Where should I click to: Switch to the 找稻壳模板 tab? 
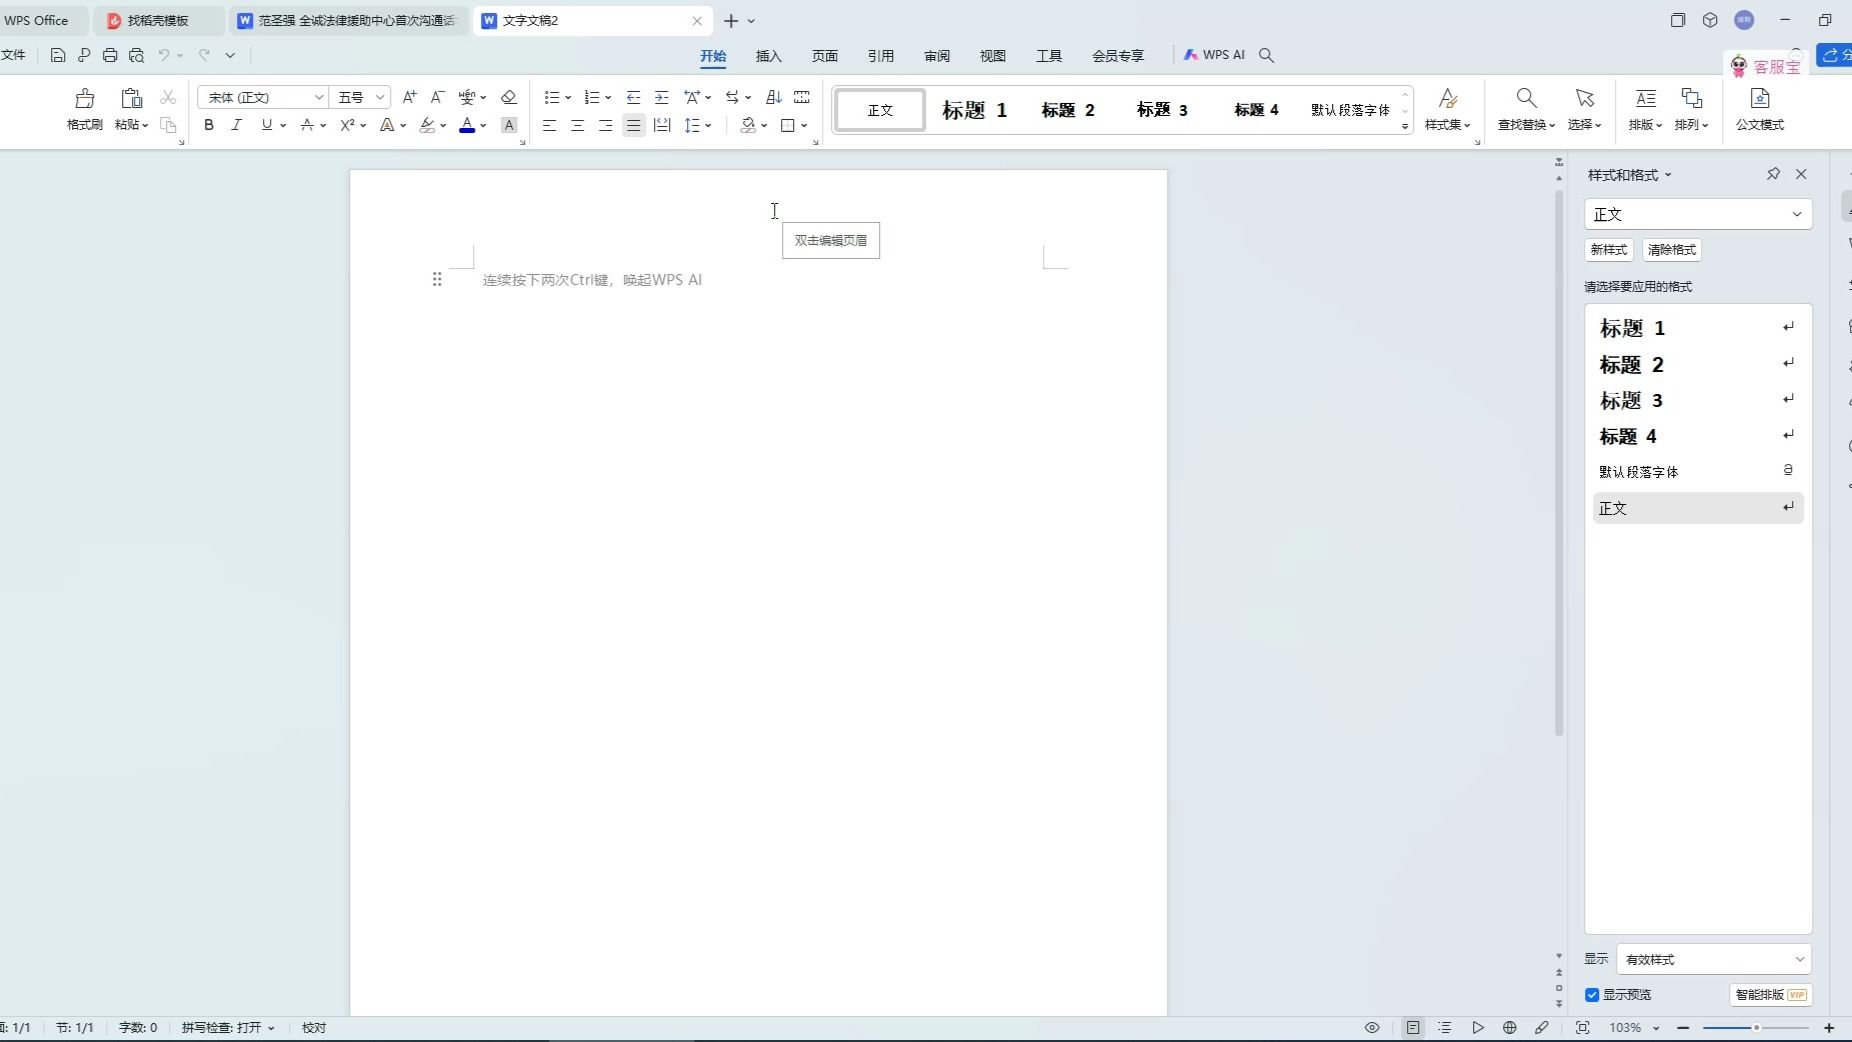[x=158, y=20]
